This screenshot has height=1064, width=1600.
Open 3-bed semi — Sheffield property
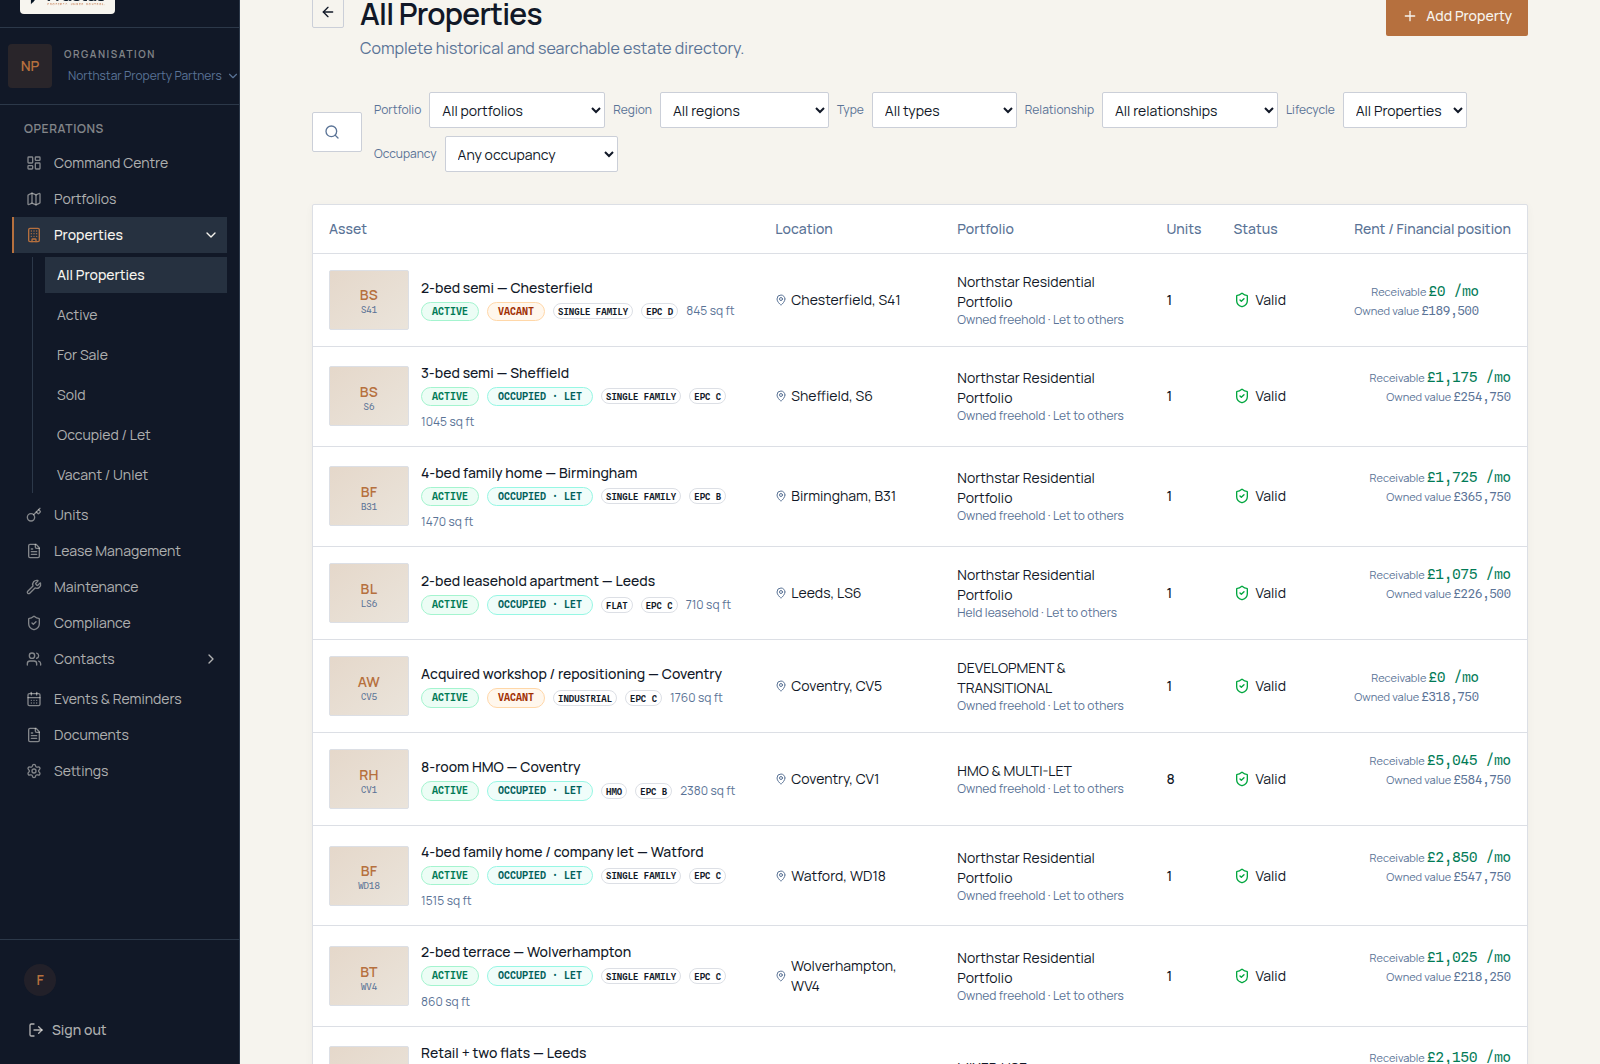coord(495,373)
